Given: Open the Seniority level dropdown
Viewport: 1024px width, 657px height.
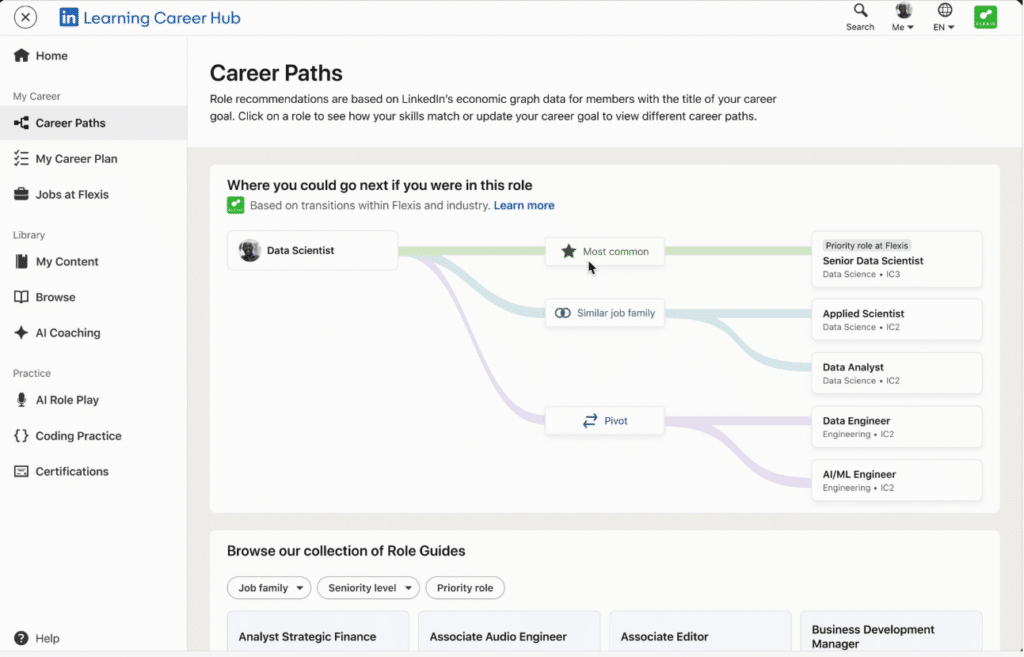Looking at the screenshot, I should click(x=368, y=588).
